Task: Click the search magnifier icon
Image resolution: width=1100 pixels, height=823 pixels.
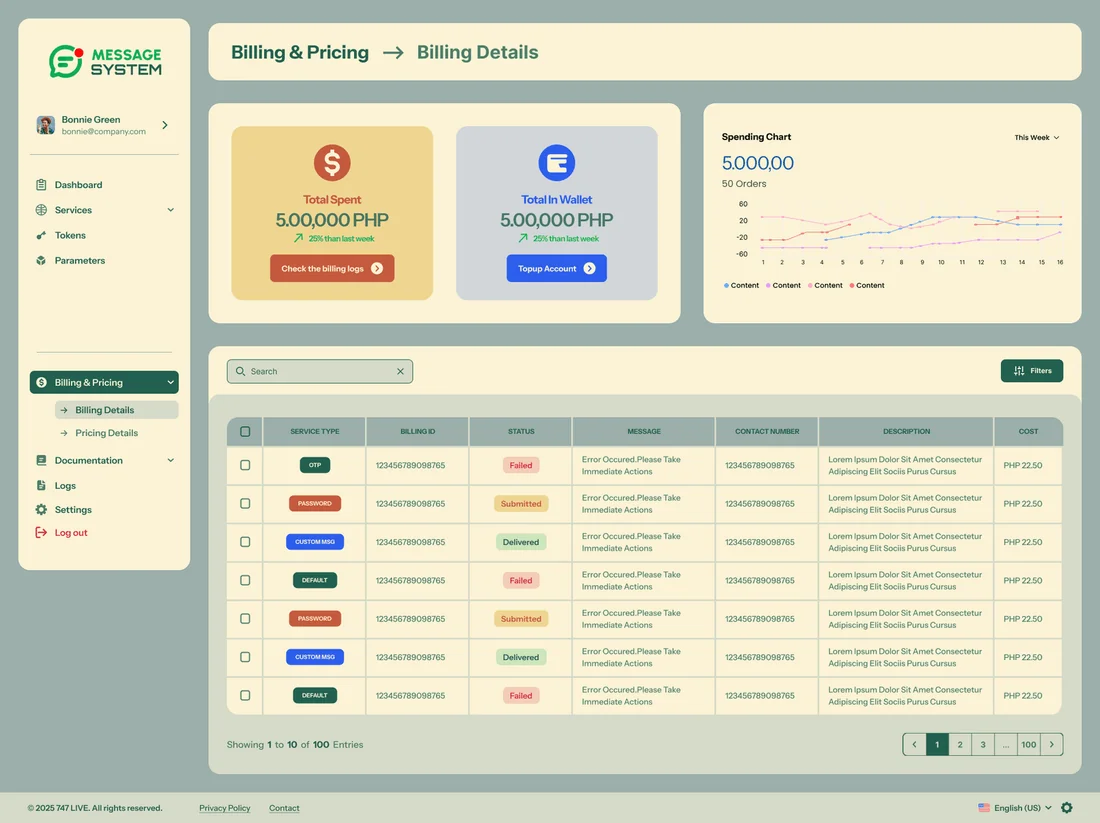Action: point(241,371)
